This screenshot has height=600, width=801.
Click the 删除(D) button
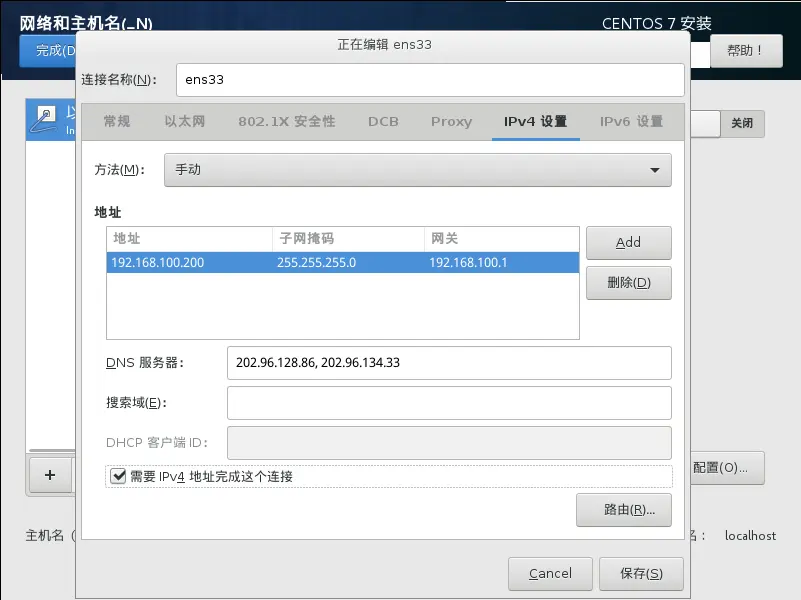click(x=628, y=282)
